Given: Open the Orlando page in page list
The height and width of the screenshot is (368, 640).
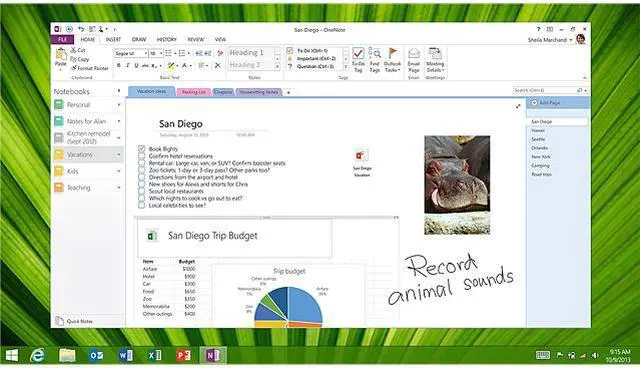Looking at the screenshot, I should tap(539, 148).
